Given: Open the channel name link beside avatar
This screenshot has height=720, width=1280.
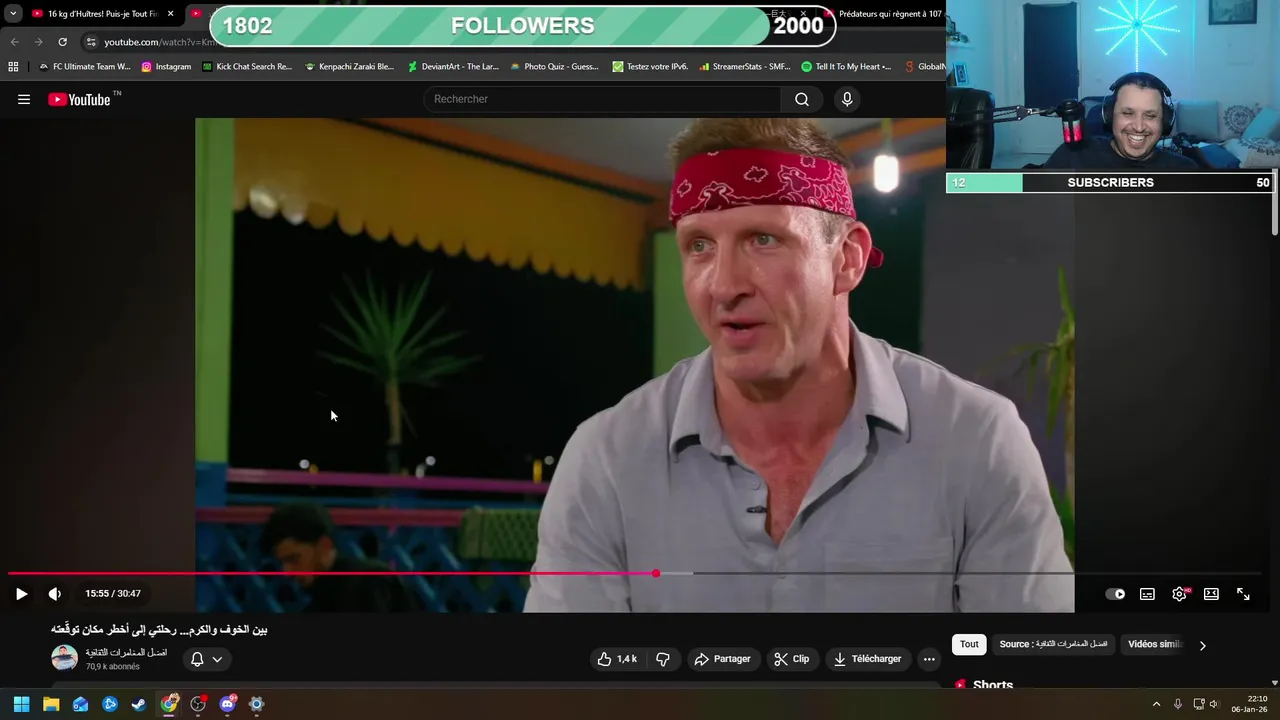Looking at the screenshot, I should point(126,653).
